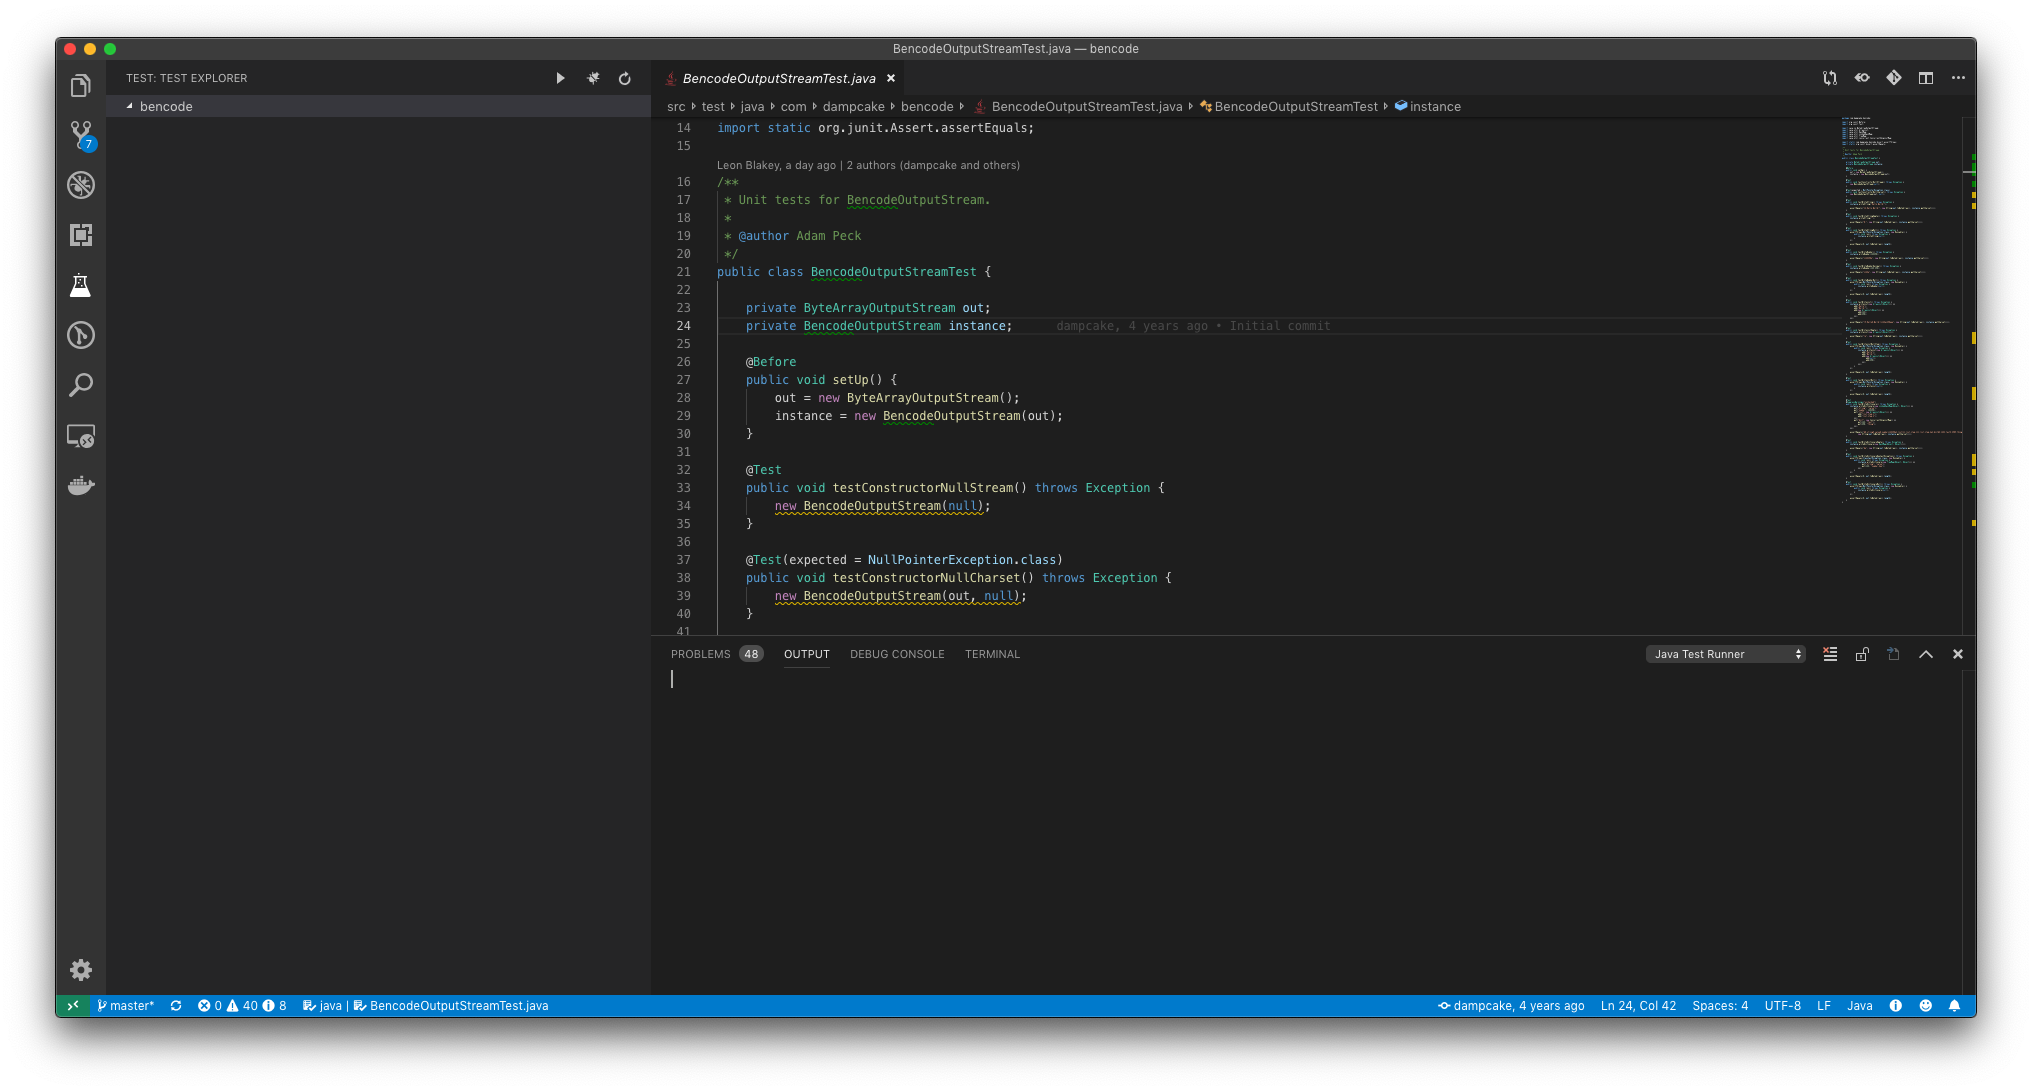The image size is (2032, 1091).
Task: Clear the output panel
Action: [1830, 654]
